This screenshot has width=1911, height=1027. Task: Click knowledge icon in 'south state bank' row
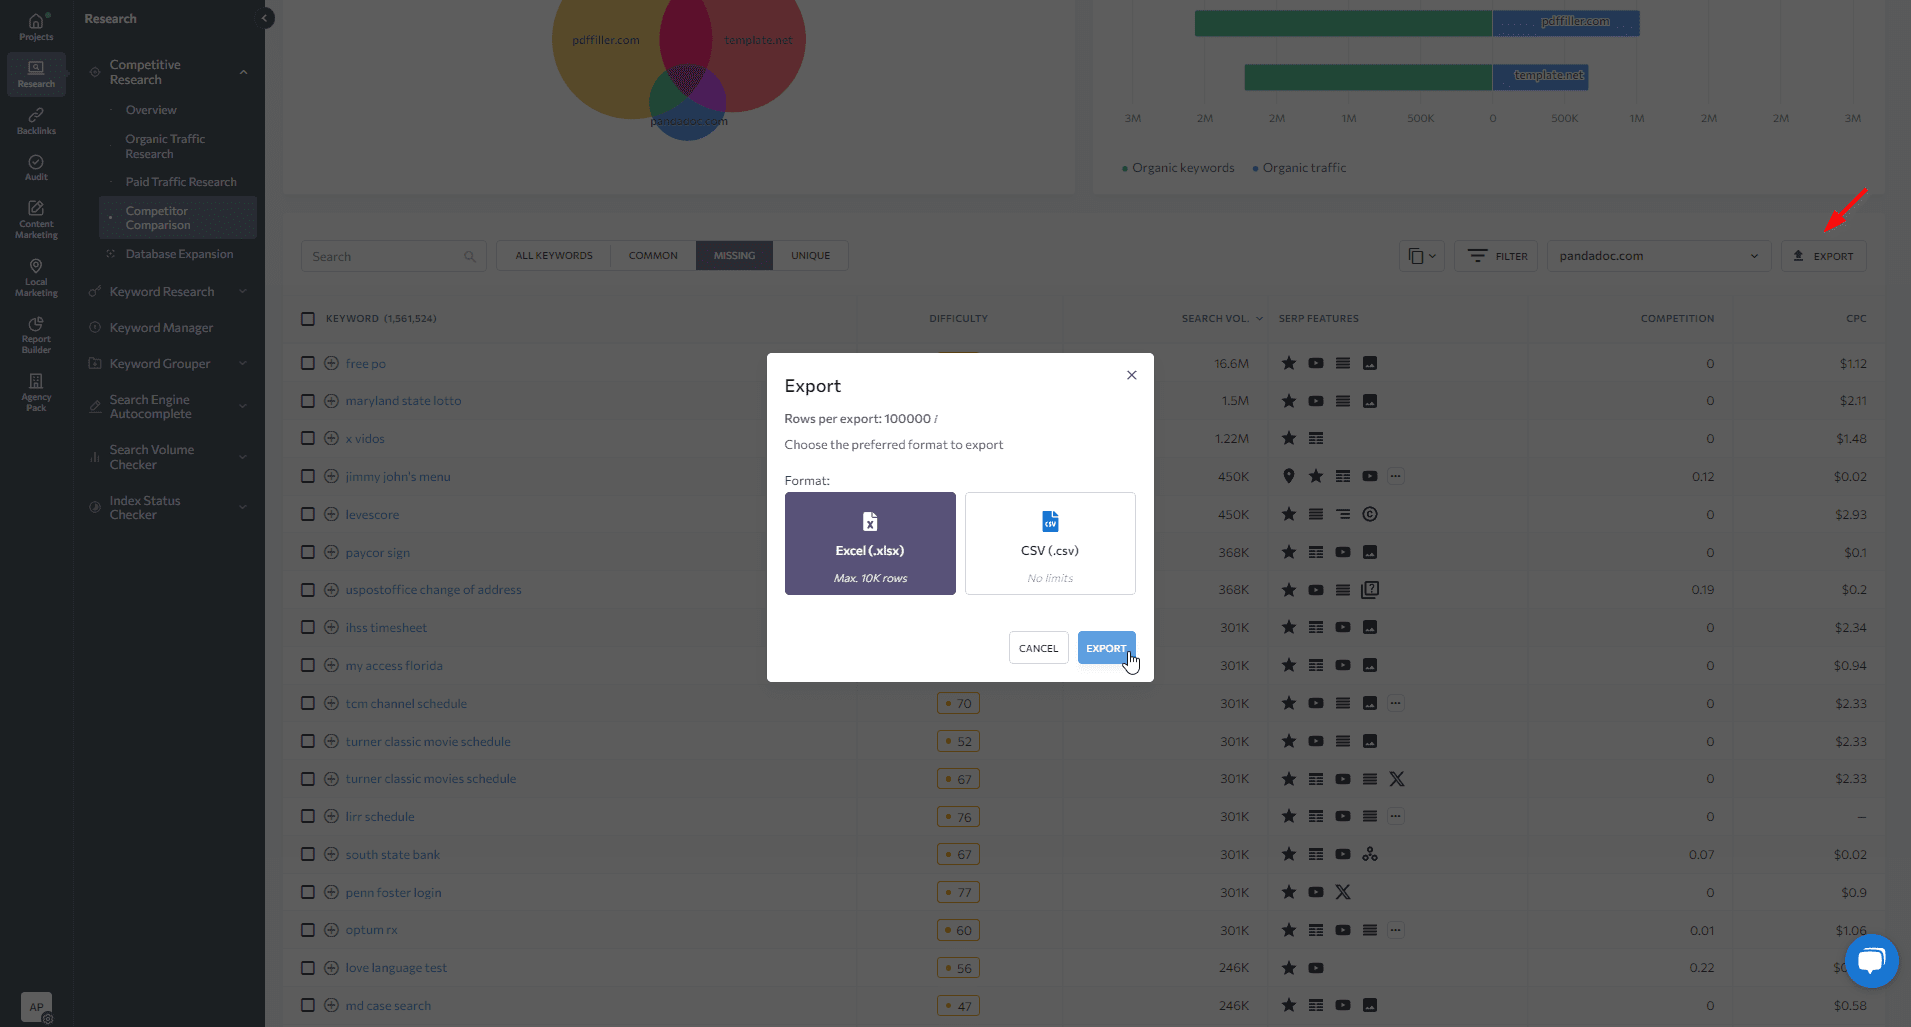tap(1370, 854)
